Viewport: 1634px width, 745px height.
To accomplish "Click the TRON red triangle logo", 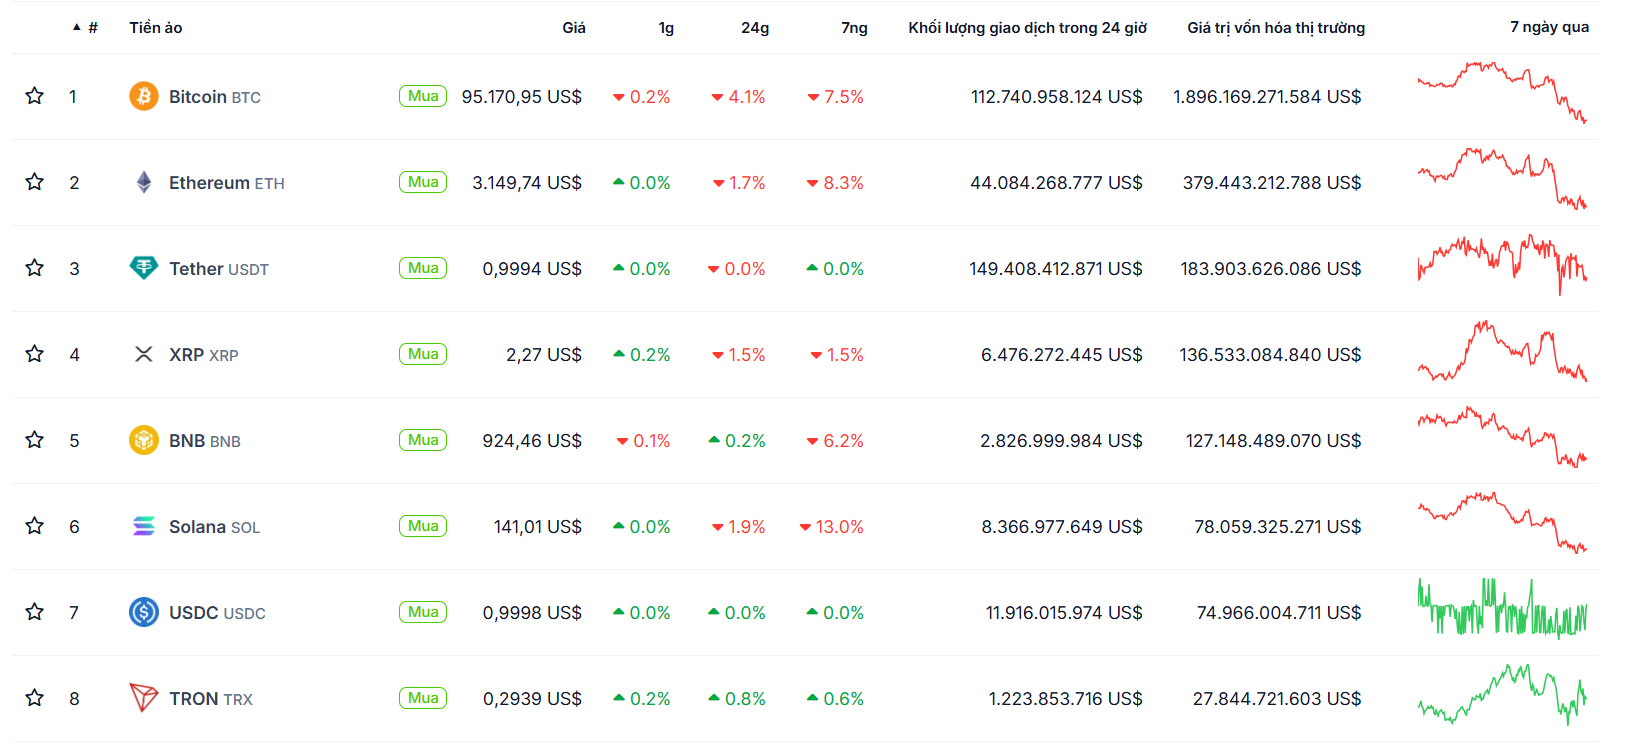I will pyautogui.click(x=144, y=698).
